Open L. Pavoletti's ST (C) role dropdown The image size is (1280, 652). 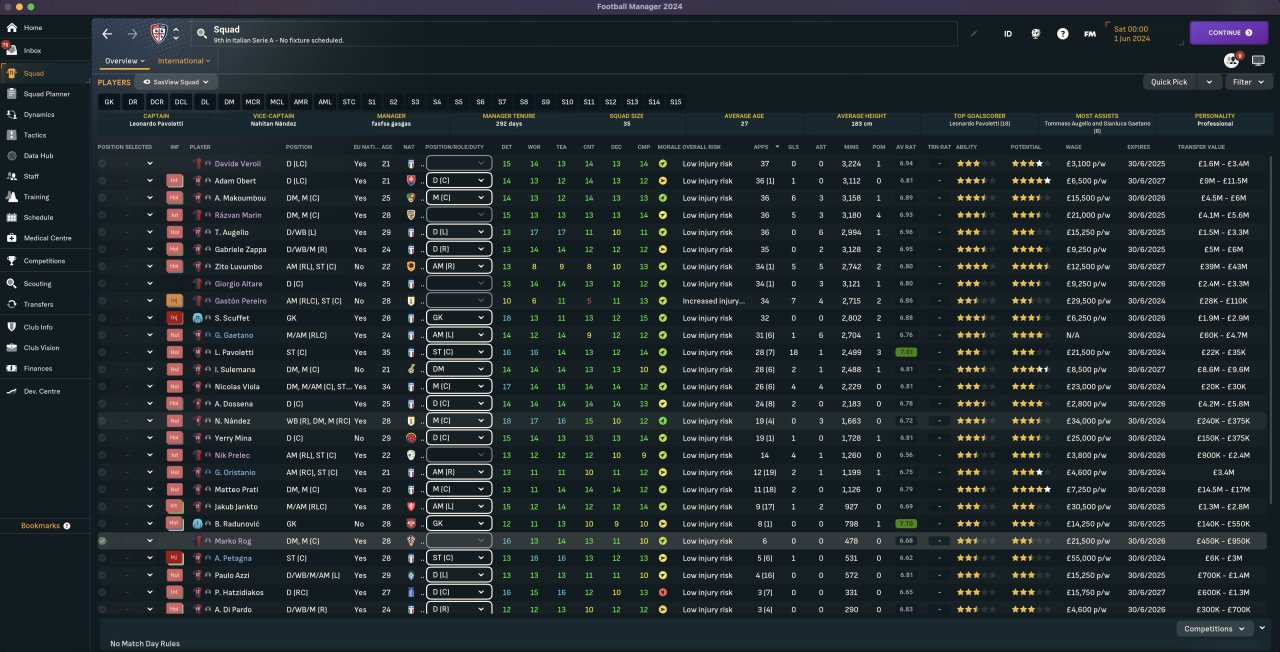[x=458, y=352]
